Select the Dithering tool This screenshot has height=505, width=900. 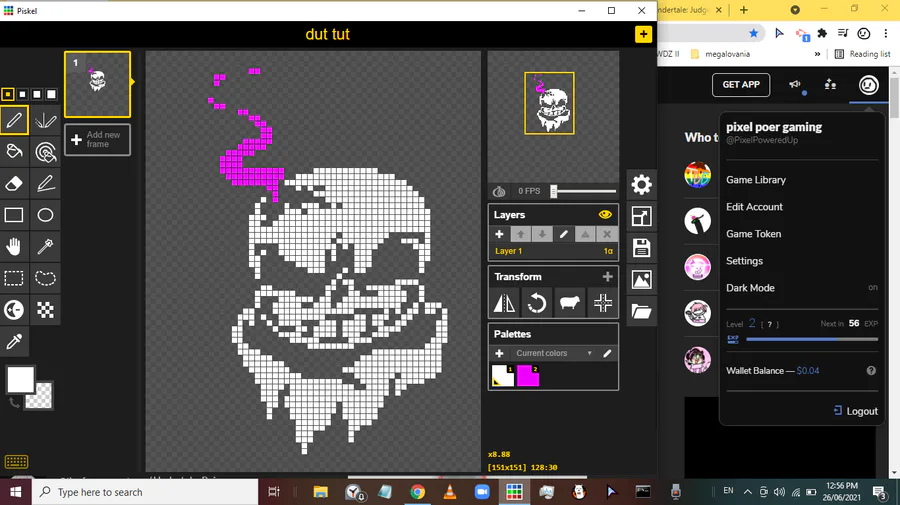(x=45, y=310)
